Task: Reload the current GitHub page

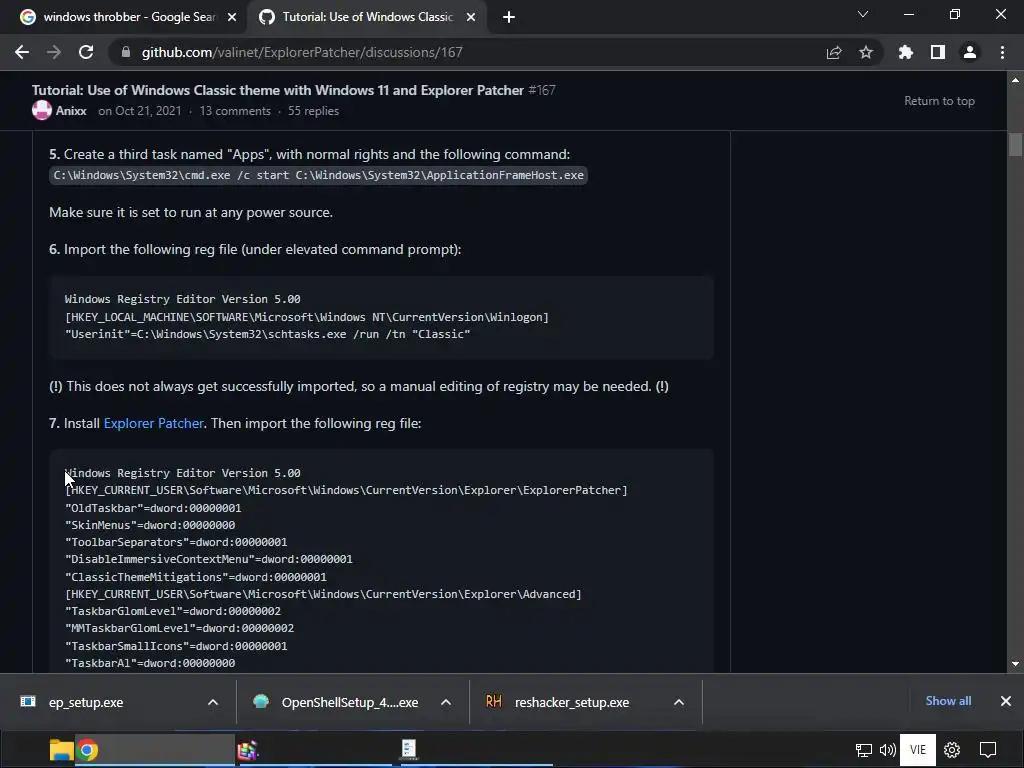Action: tap(86, 52)
